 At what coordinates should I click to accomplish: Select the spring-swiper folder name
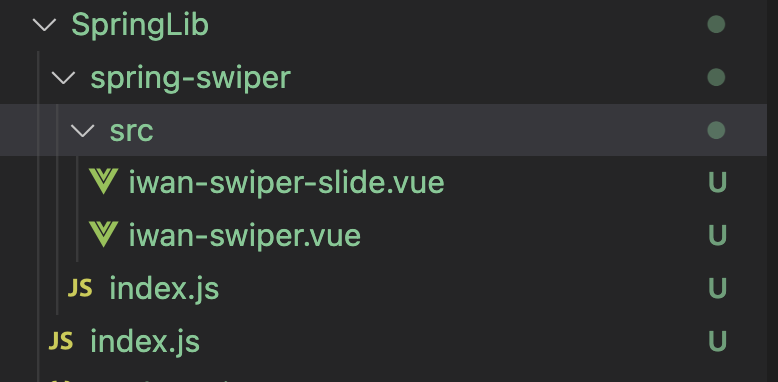[191, 78]
